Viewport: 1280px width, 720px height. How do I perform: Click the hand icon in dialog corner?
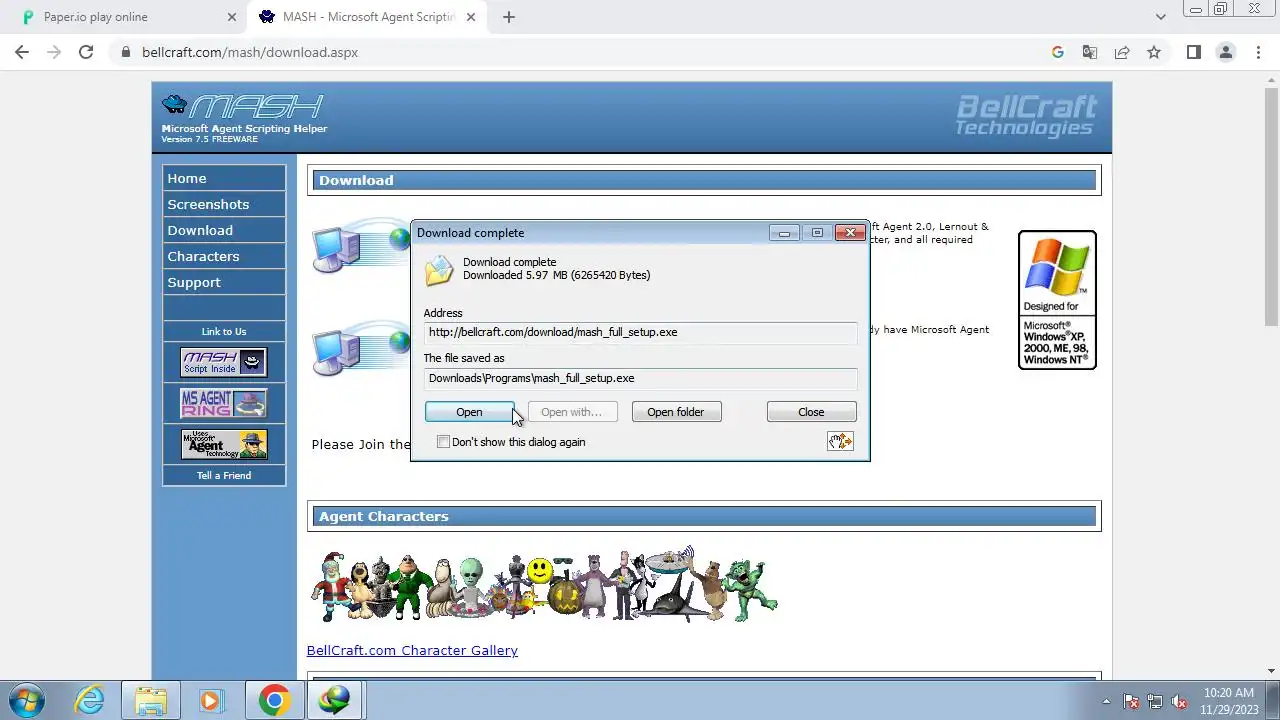pos(840,441)
